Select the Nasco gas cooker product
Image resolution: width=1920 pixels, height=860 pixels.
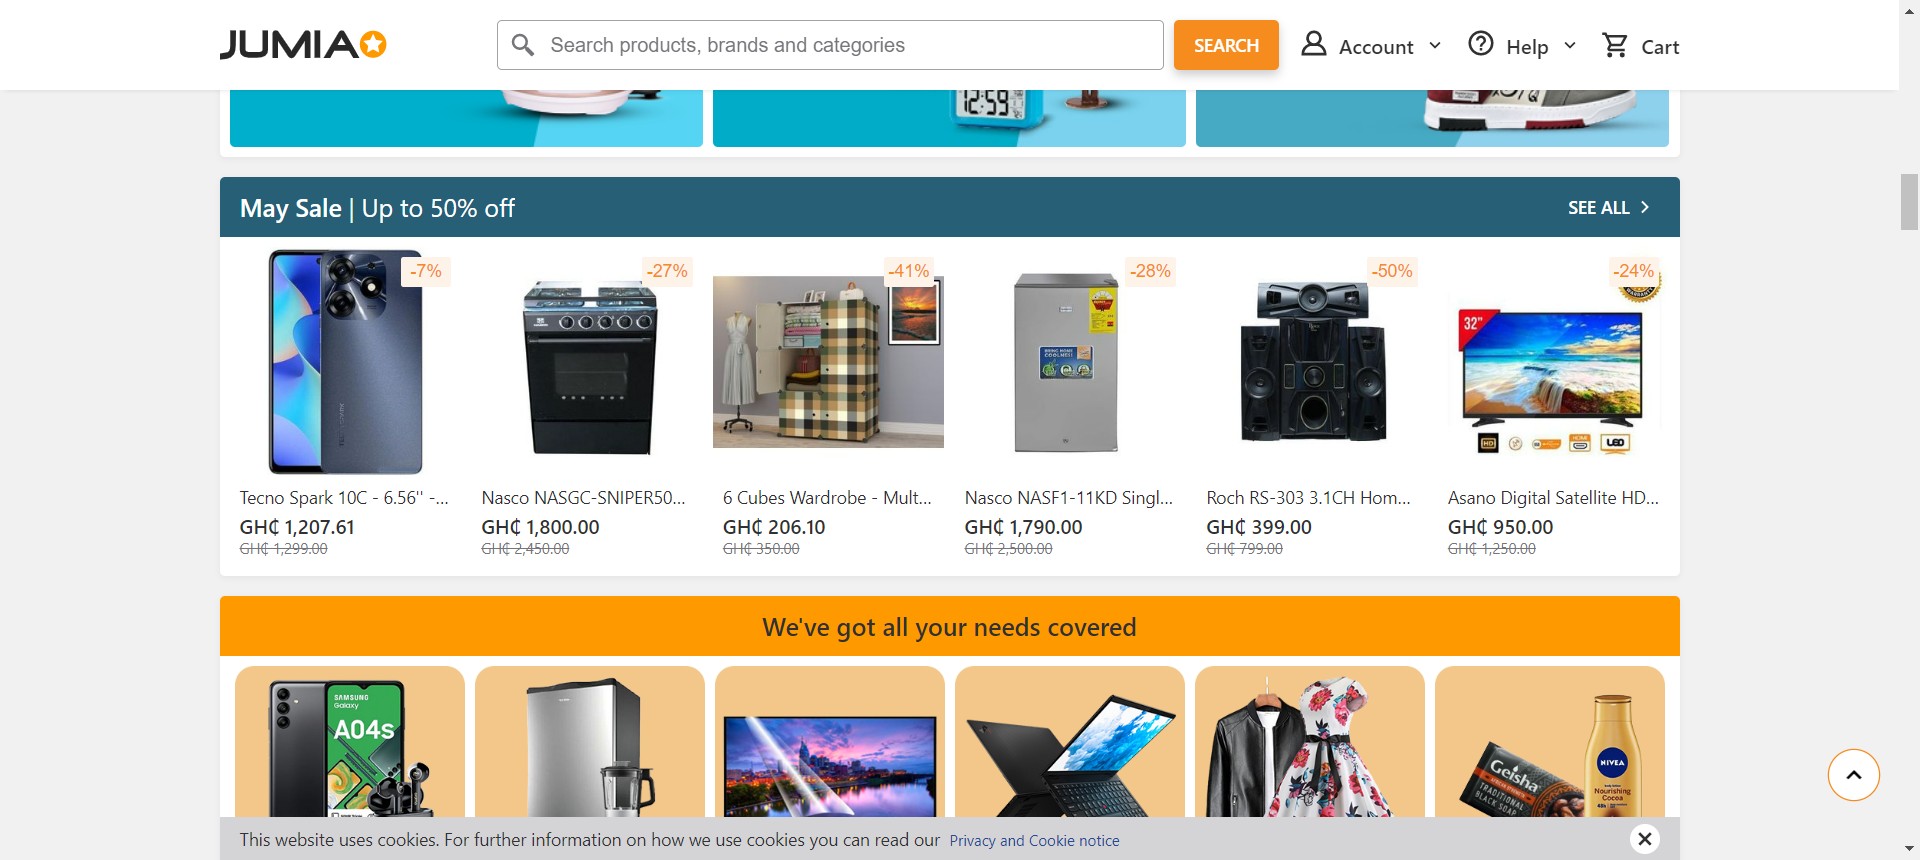tap(587, 405)
